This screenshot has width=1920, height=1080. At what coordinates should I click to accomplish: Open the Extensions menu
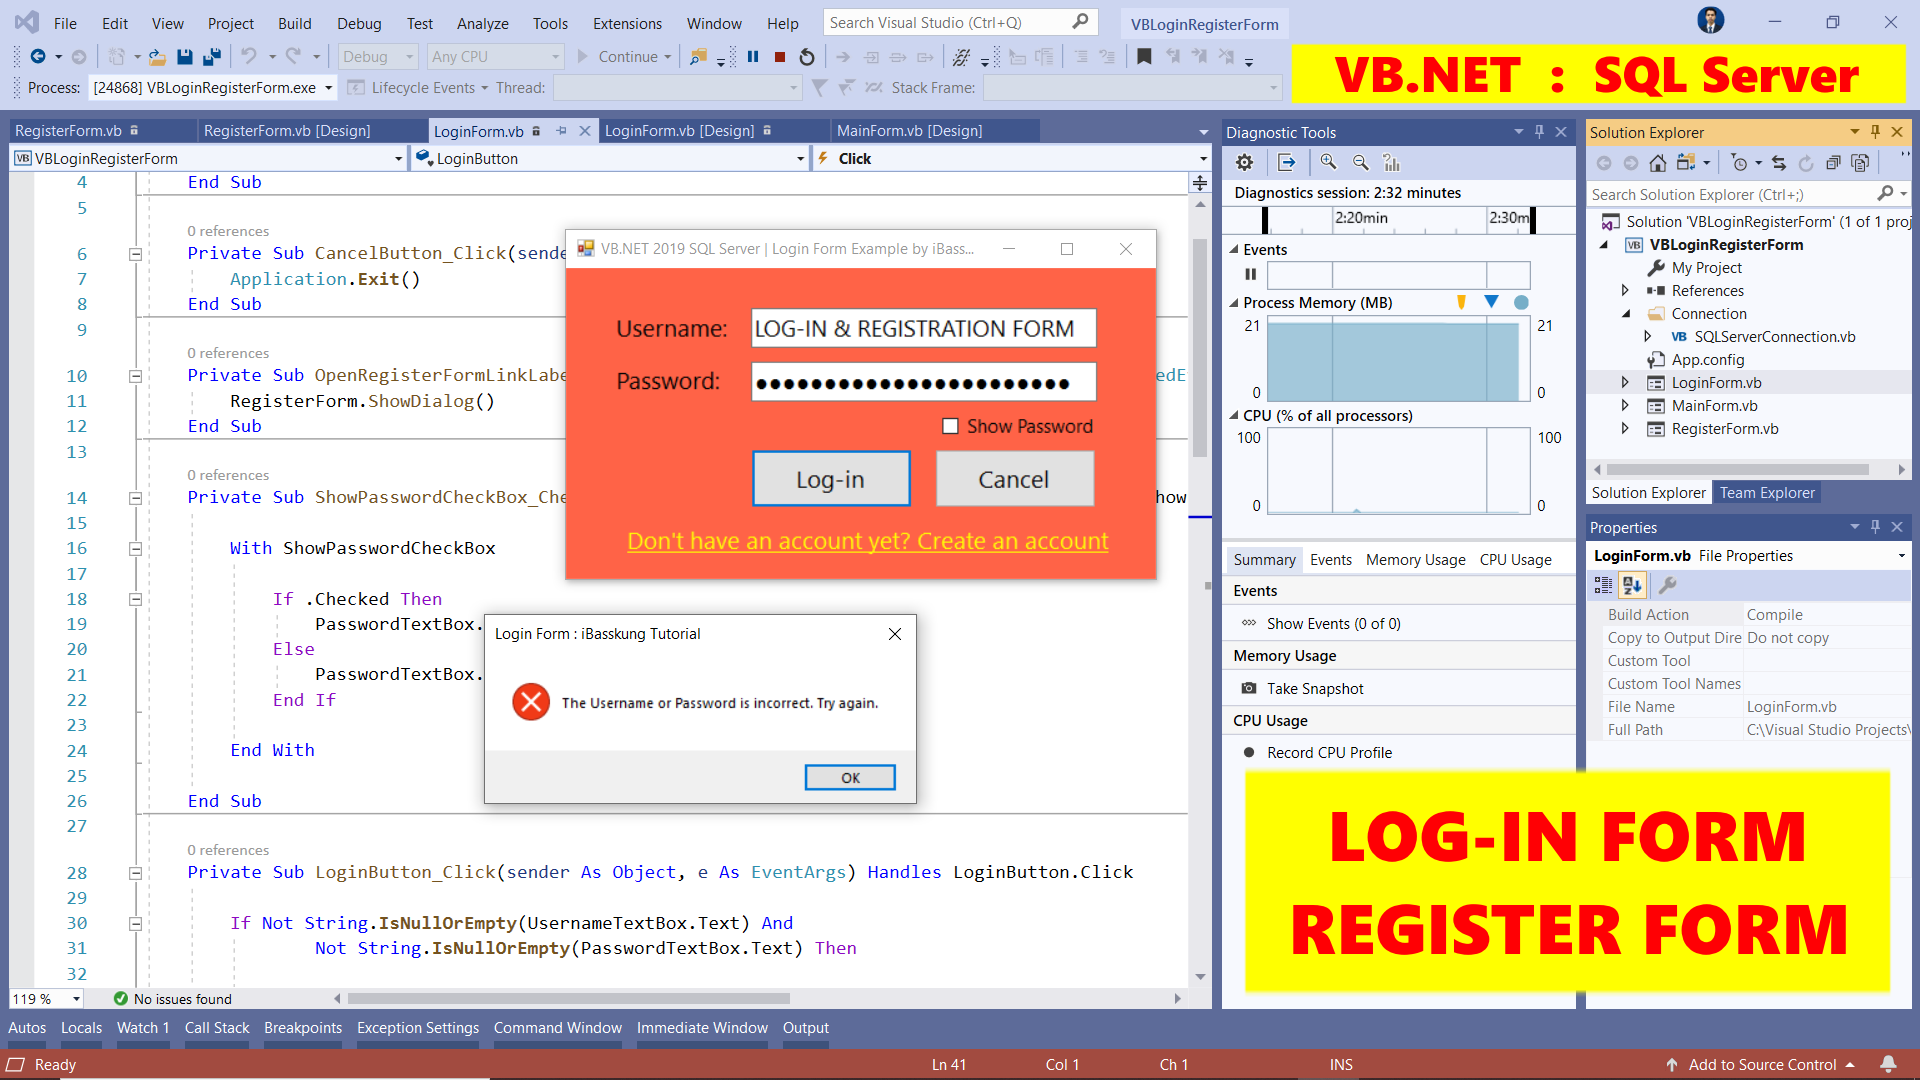coord(627,23)
